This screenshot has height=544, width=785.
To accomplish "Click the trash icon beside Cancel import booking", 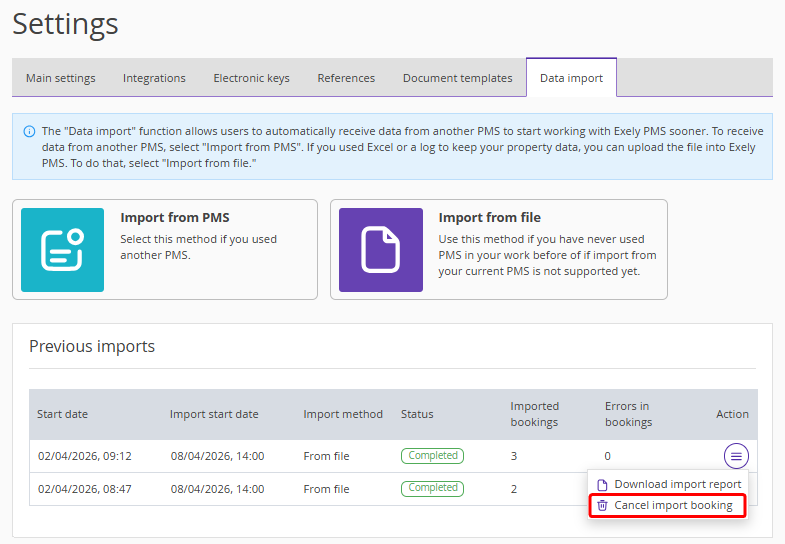I will (602, 505).
